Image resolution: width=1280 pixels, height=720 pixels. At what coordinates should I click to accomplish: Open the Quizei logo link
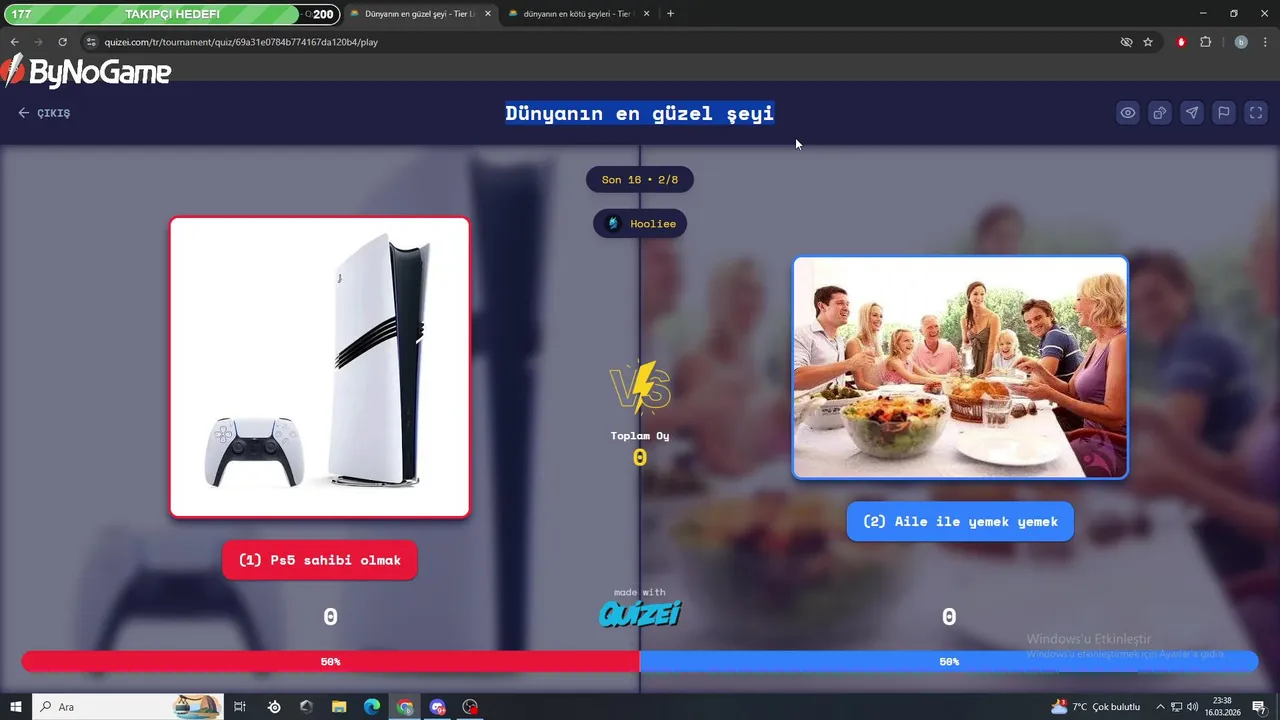point(640,612)
